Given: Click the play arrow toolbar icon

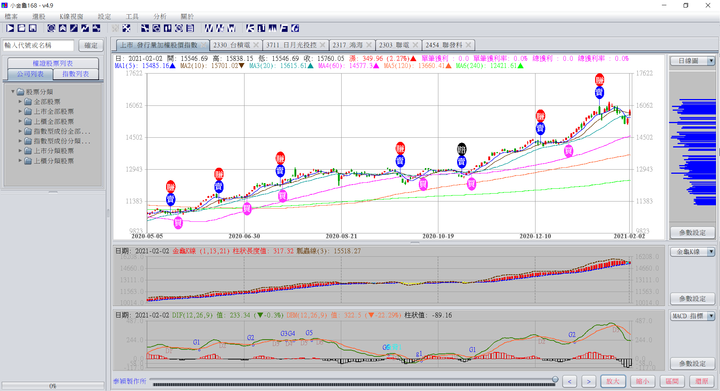Looking at the screenshot, I should (10, 28).
